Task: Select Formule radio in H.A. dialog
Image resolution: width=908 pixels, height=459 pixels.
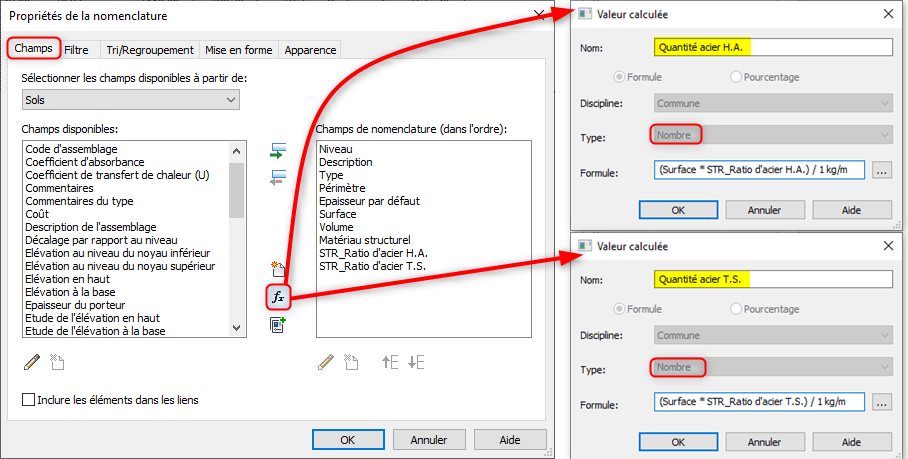Action: pos(618,76)
